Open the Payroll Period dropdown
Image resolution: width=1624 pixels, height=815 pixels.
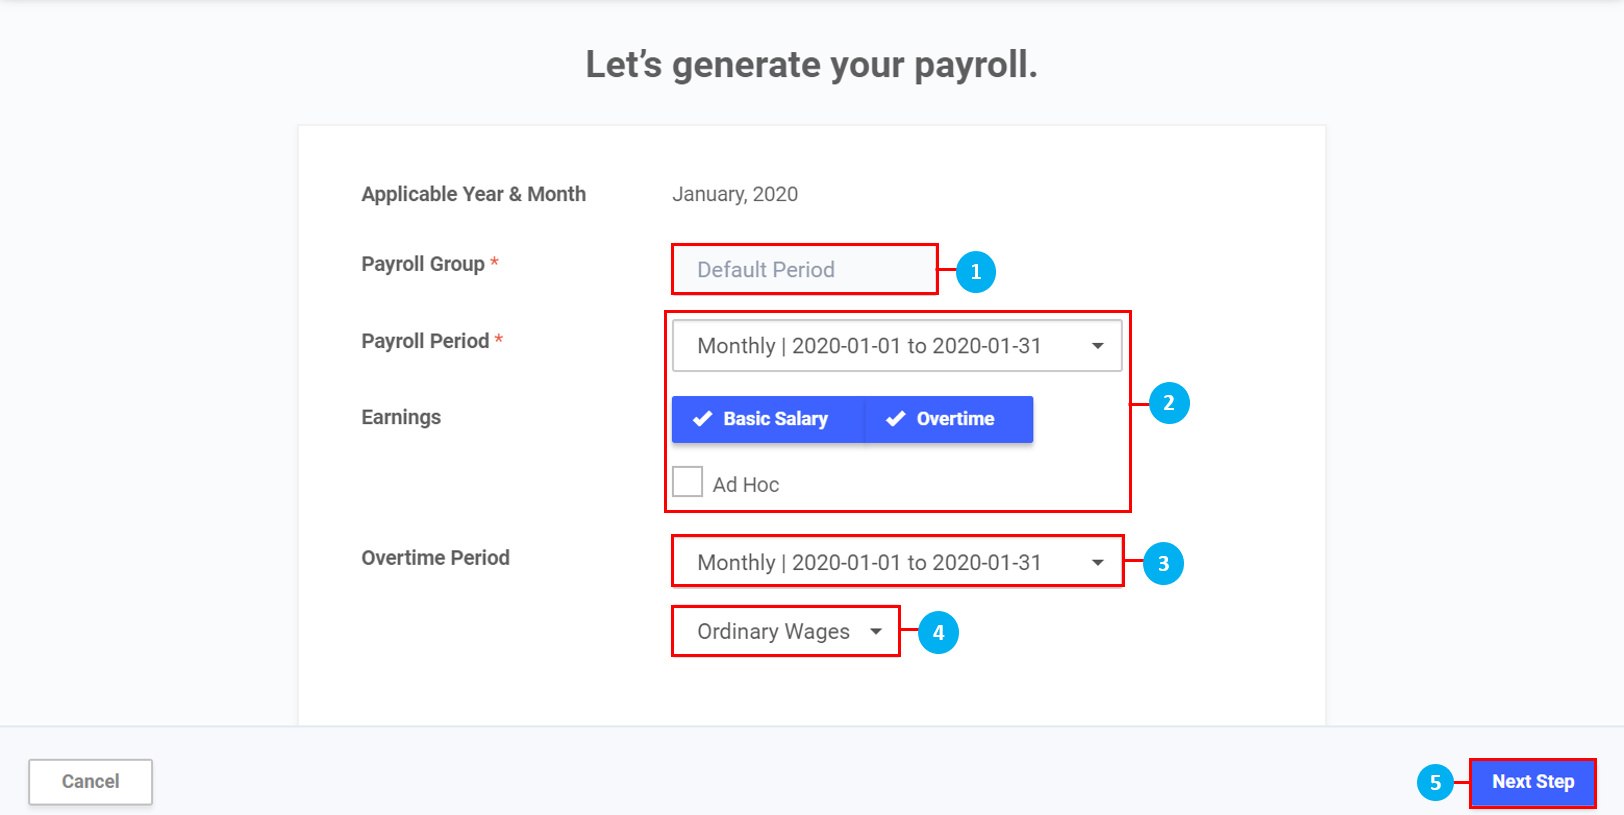896,346
